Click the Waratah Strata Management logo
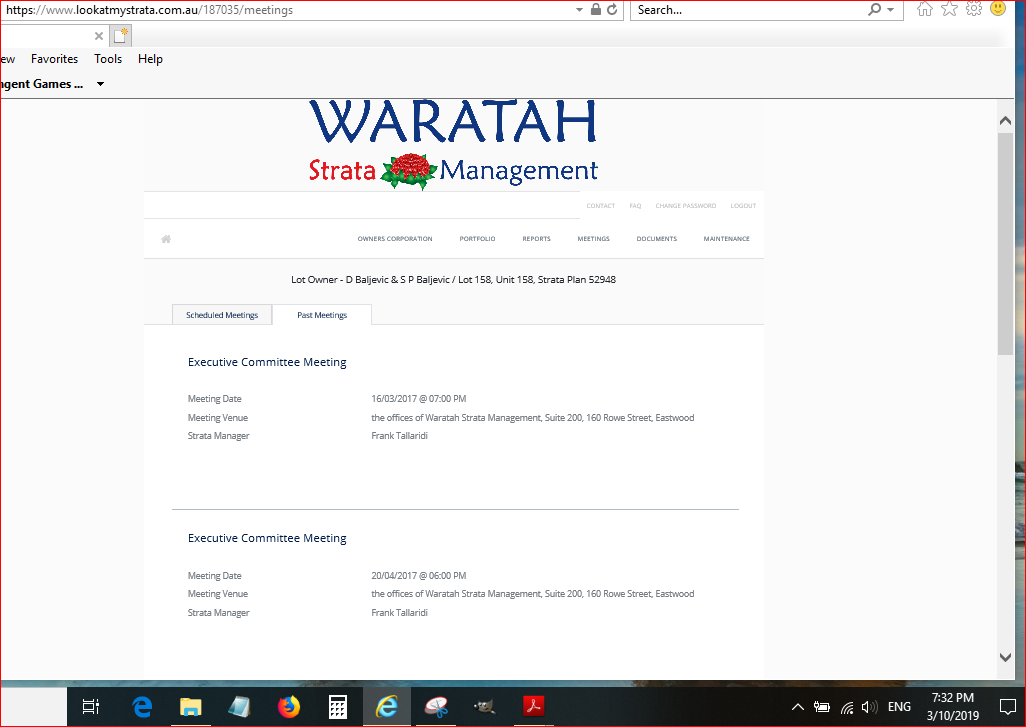This screenshot has height=727, width=1026. pyautogui.click(x=453, y=145)
